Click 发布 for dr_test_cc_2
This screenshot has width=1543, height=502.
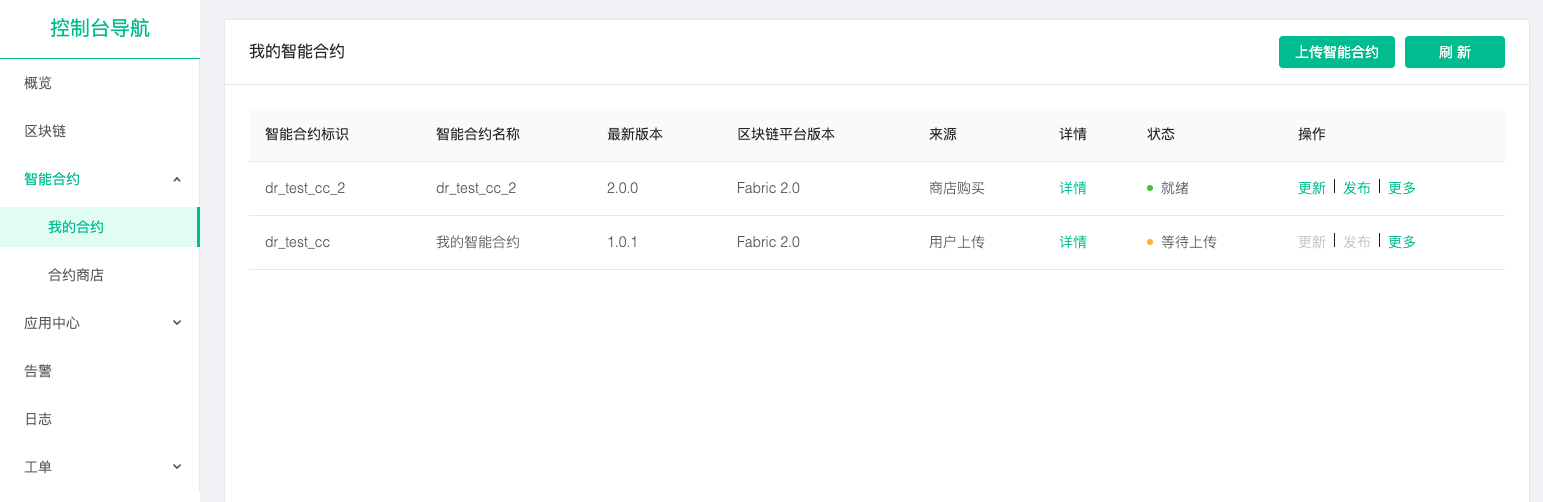pos(1357,188)
